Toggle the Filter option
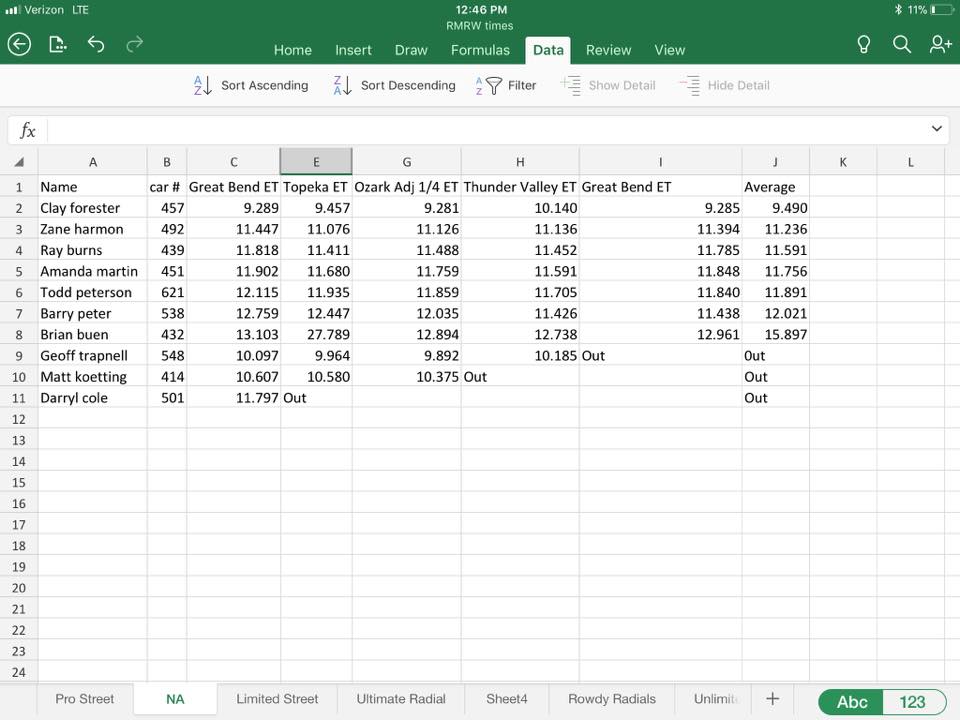 tap(507, 86)
